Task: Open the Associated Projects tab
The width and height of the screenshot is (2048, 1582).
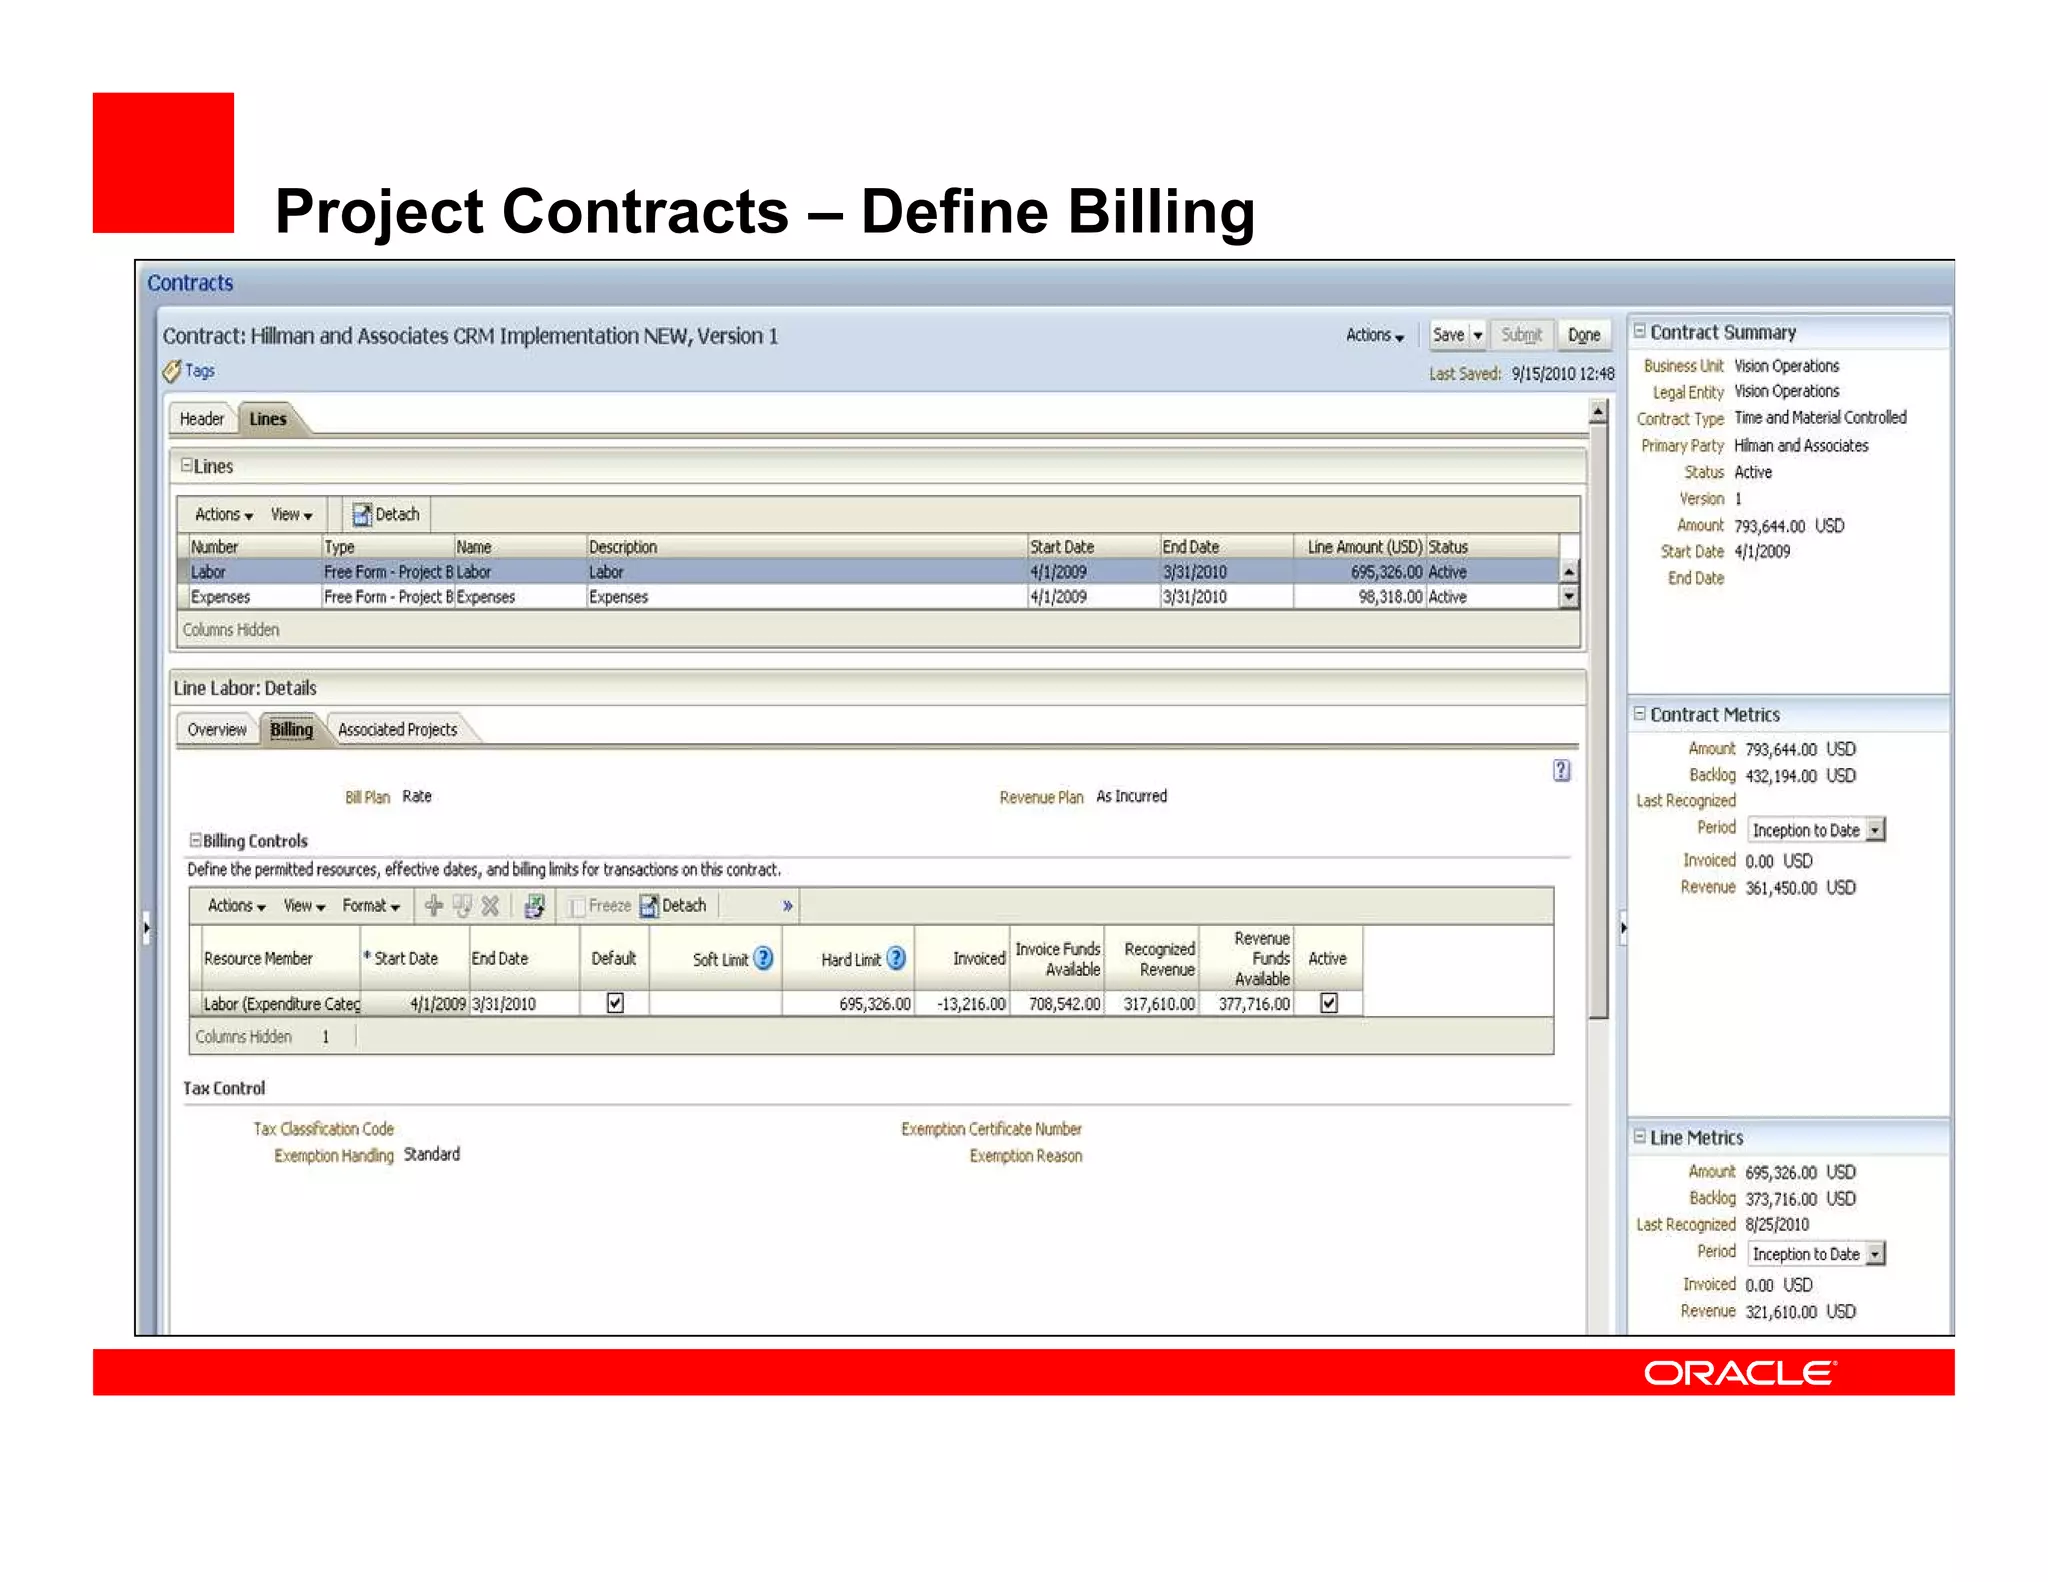Action: tap(398, 729)
